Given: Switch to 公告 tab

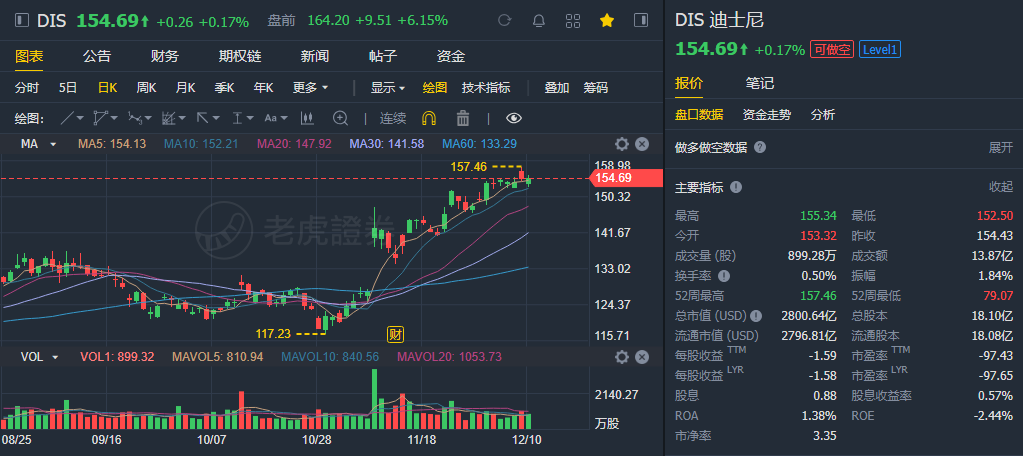Looking at the screenshot, I should pos(97,56).
